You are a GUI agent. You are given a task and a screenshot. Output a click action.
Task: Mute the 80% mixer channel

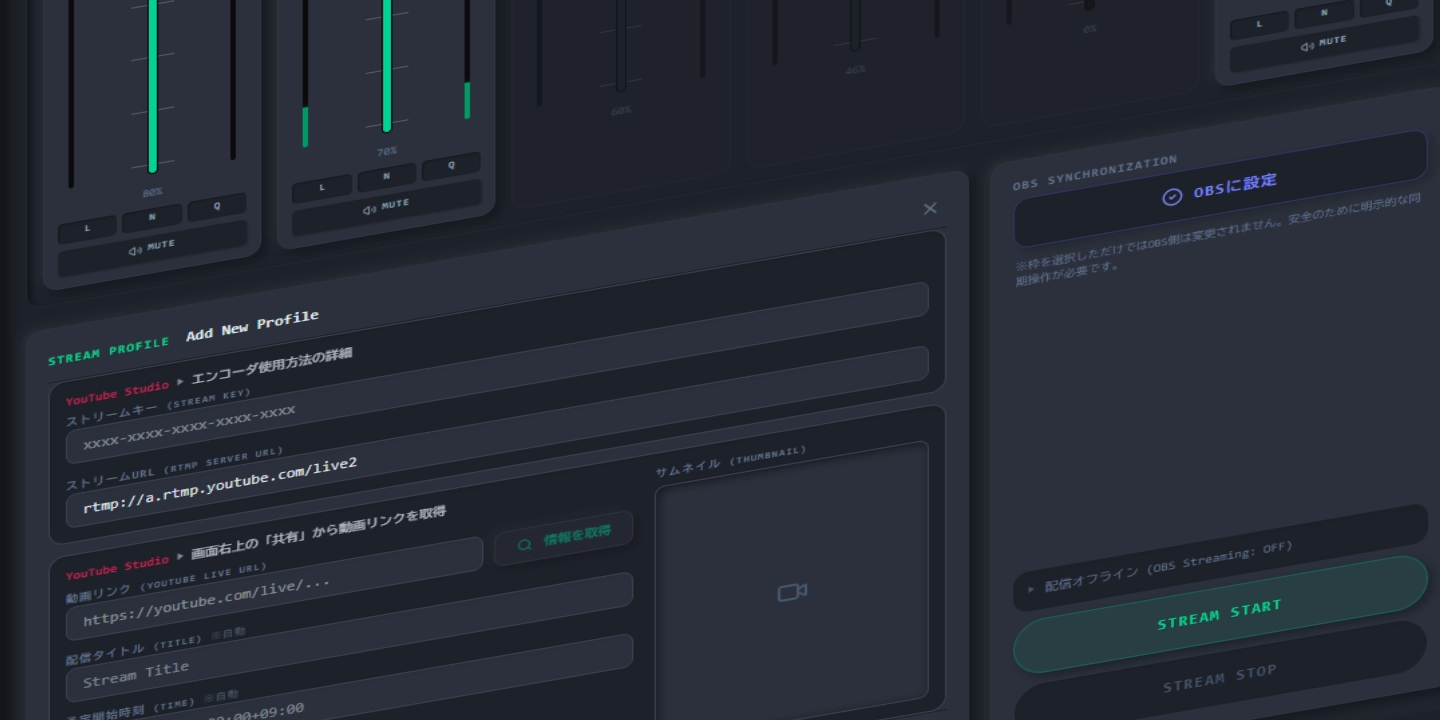click(x=152, y=248)
